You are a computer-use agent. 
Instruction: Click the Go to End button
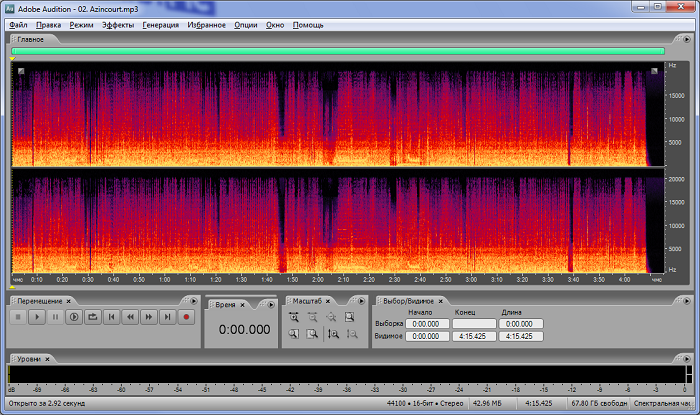pyautogui.click(x=167, y=316)
